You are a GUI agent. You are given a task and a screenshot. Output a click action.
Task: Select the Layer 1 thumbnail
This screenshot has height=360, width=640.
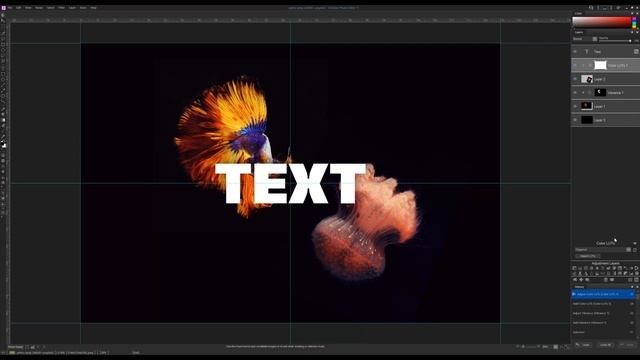click(587, 106)
